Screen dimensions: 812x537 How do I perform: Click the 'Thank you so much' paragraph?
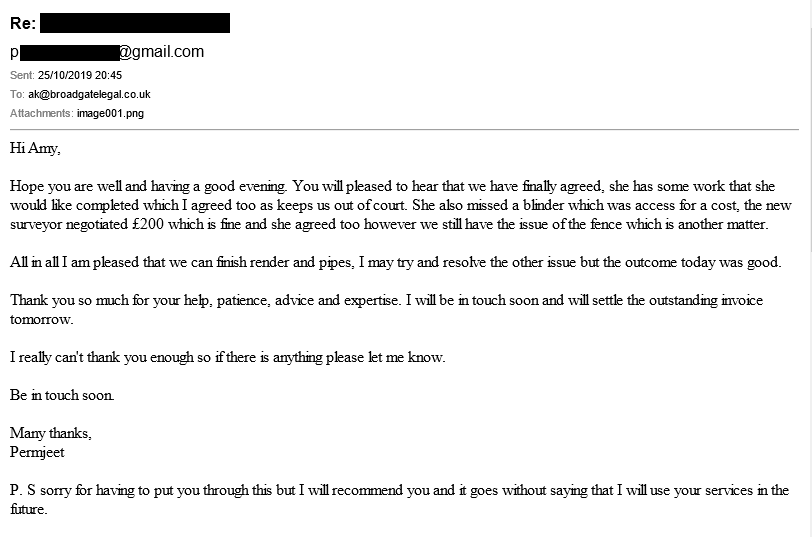pos(386,310)
